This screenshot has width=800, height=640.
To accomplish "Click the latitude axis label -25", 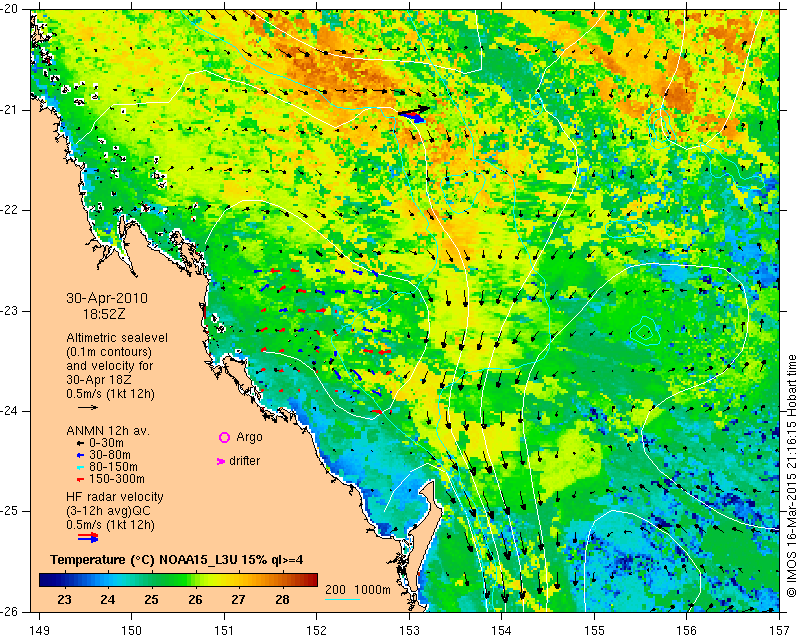I will pyautogui.click(x=9, y=511).
